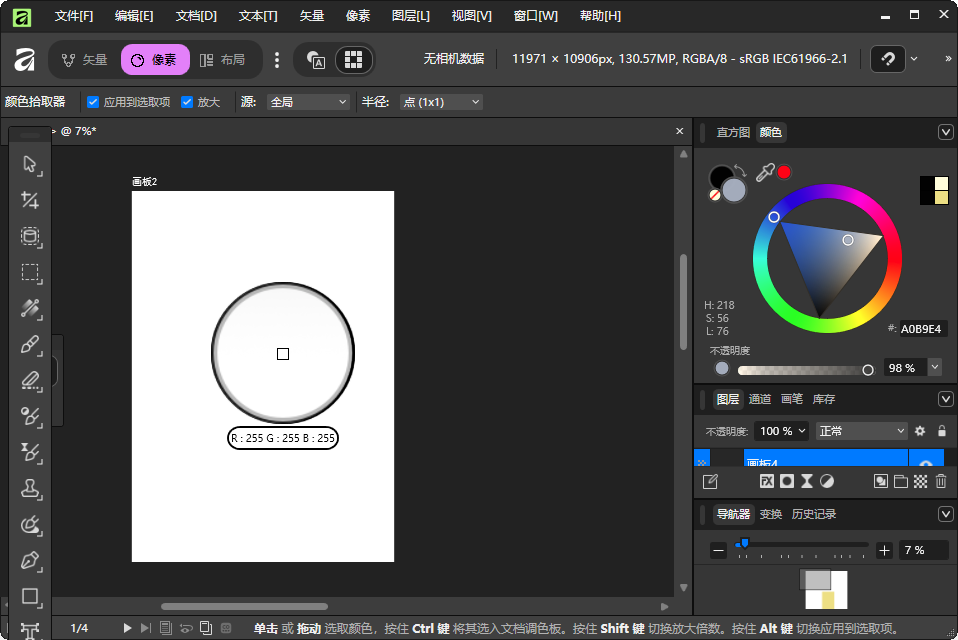
Task: Close the document tab @ 7%*
Action: point(679,131)
